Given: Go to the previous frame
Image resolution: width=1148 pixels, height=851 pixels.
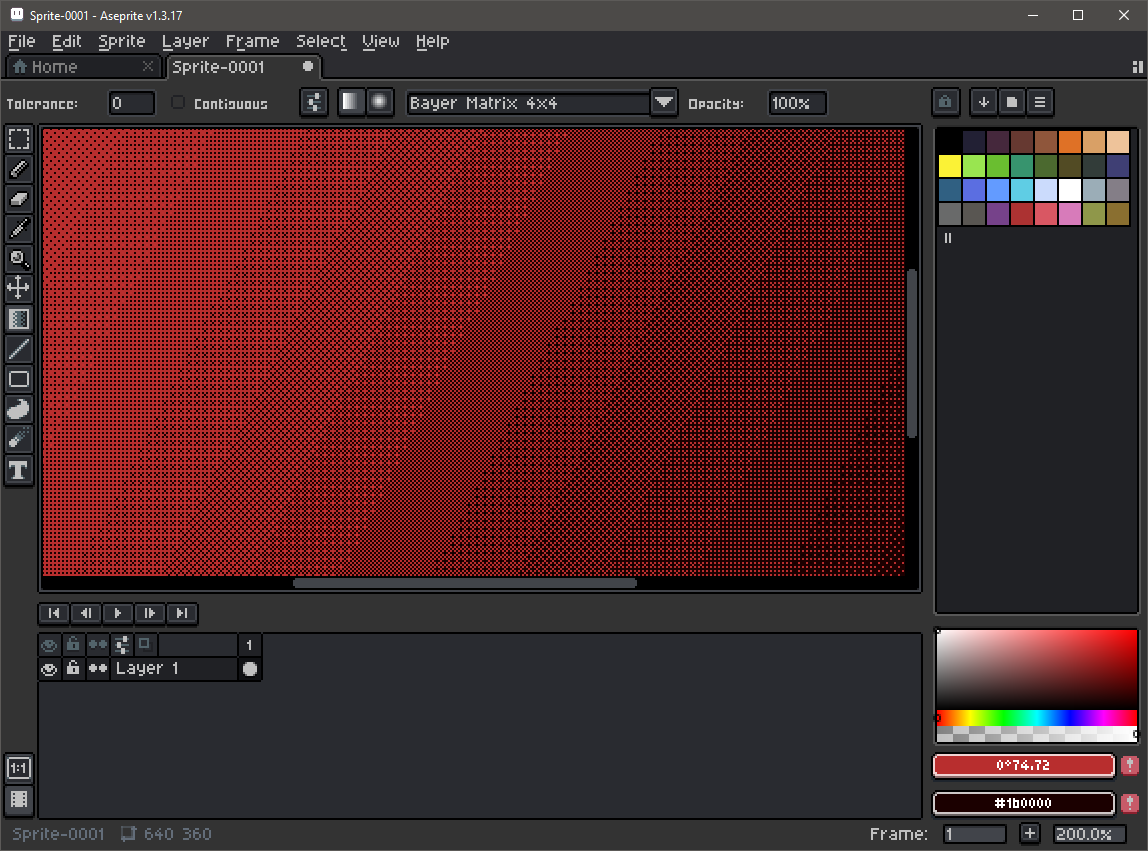Looking at the screenshot, I should 86,613.
